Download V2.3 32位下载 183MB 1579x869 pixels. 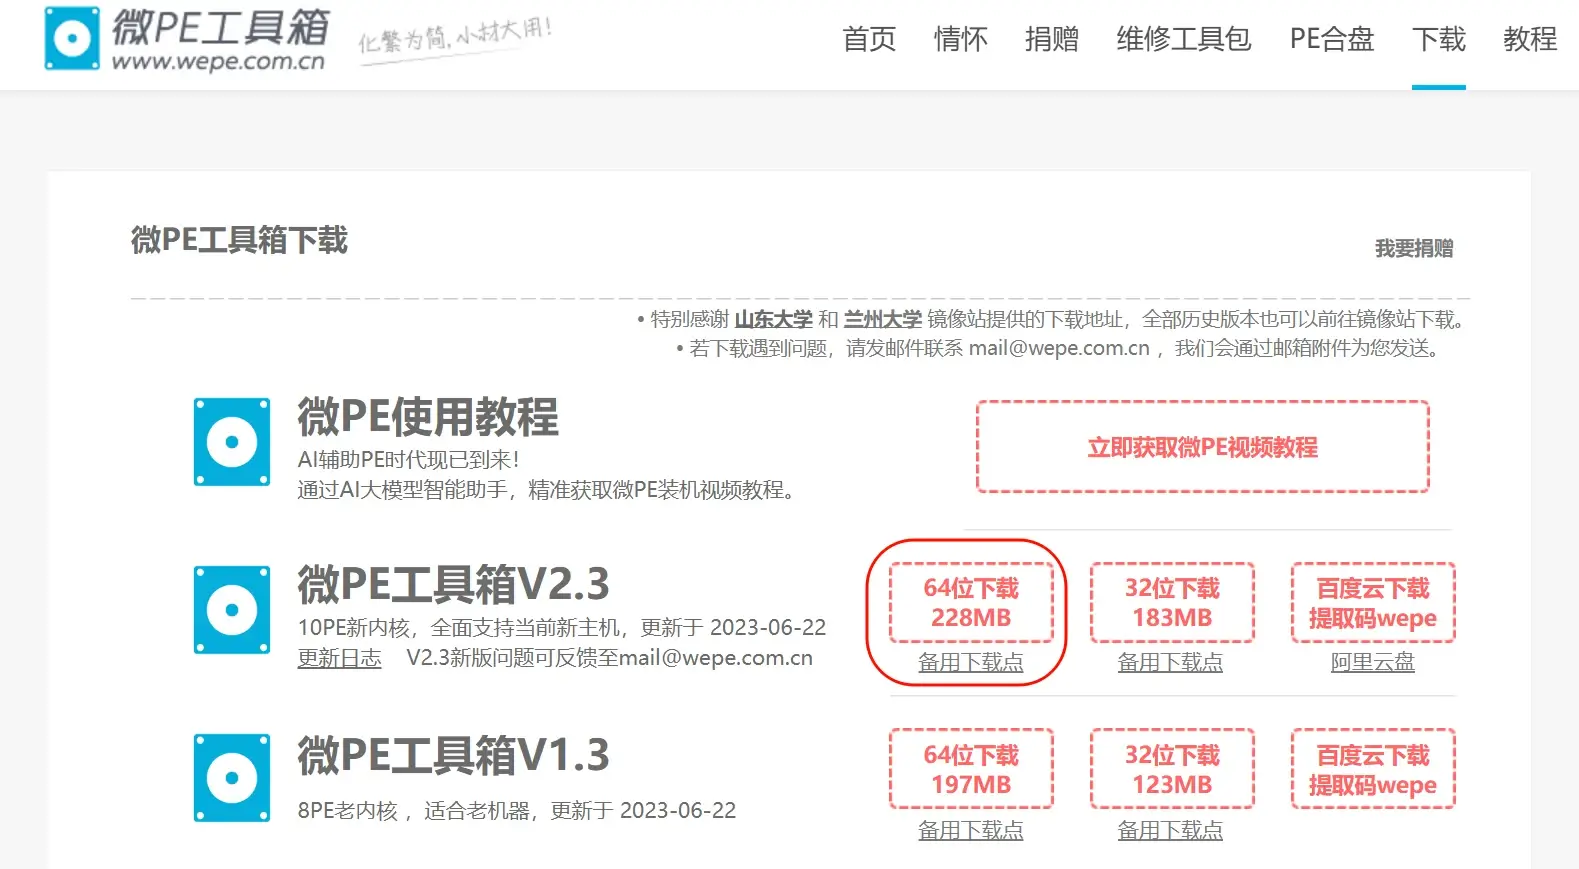pyautogui.click(x=1172, y=603)
